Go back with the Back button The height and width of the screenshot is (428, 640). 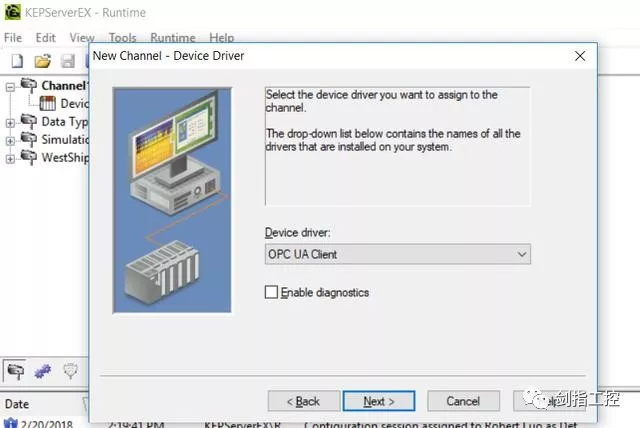[304, 401]
